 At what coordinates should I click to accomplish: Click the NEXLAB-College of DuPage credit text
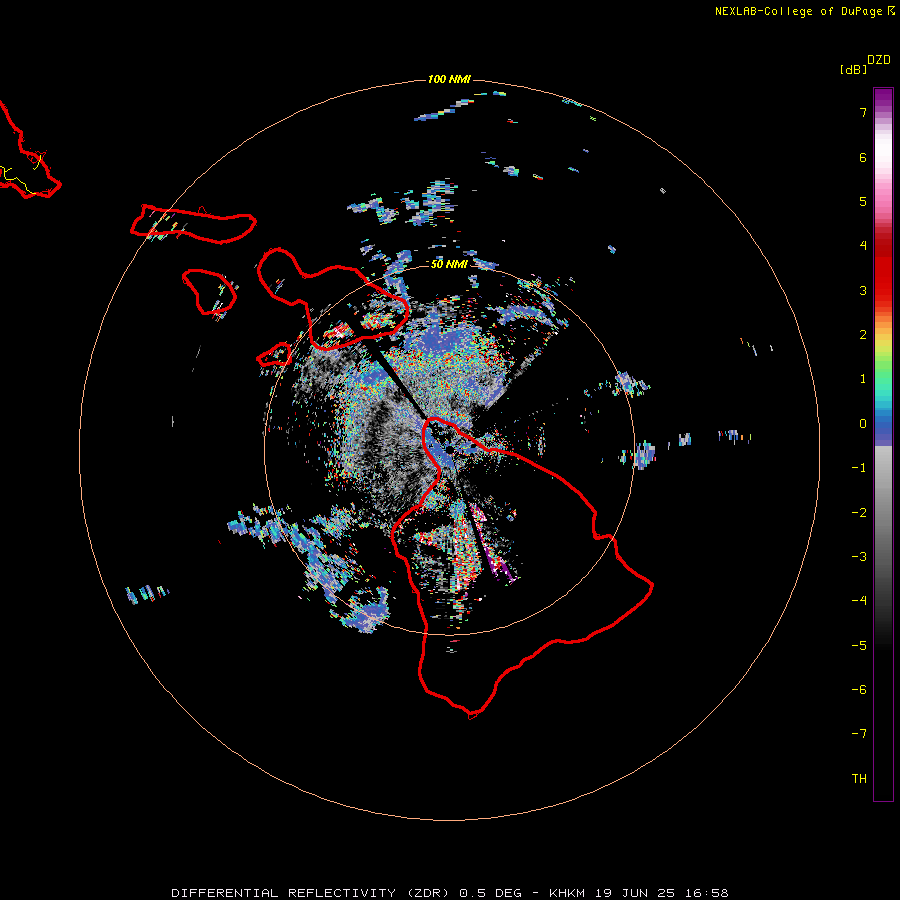click(x=798, y=11)
